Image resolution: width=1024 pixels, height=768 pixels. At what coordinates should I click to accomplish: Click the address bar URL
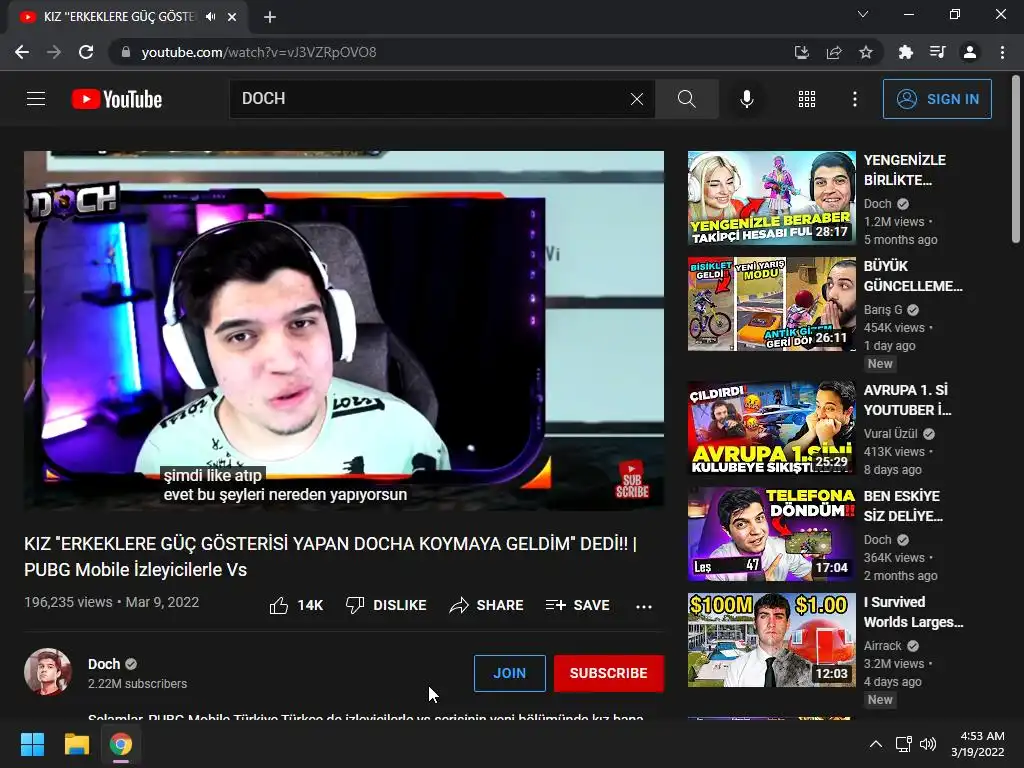(259, 52)
